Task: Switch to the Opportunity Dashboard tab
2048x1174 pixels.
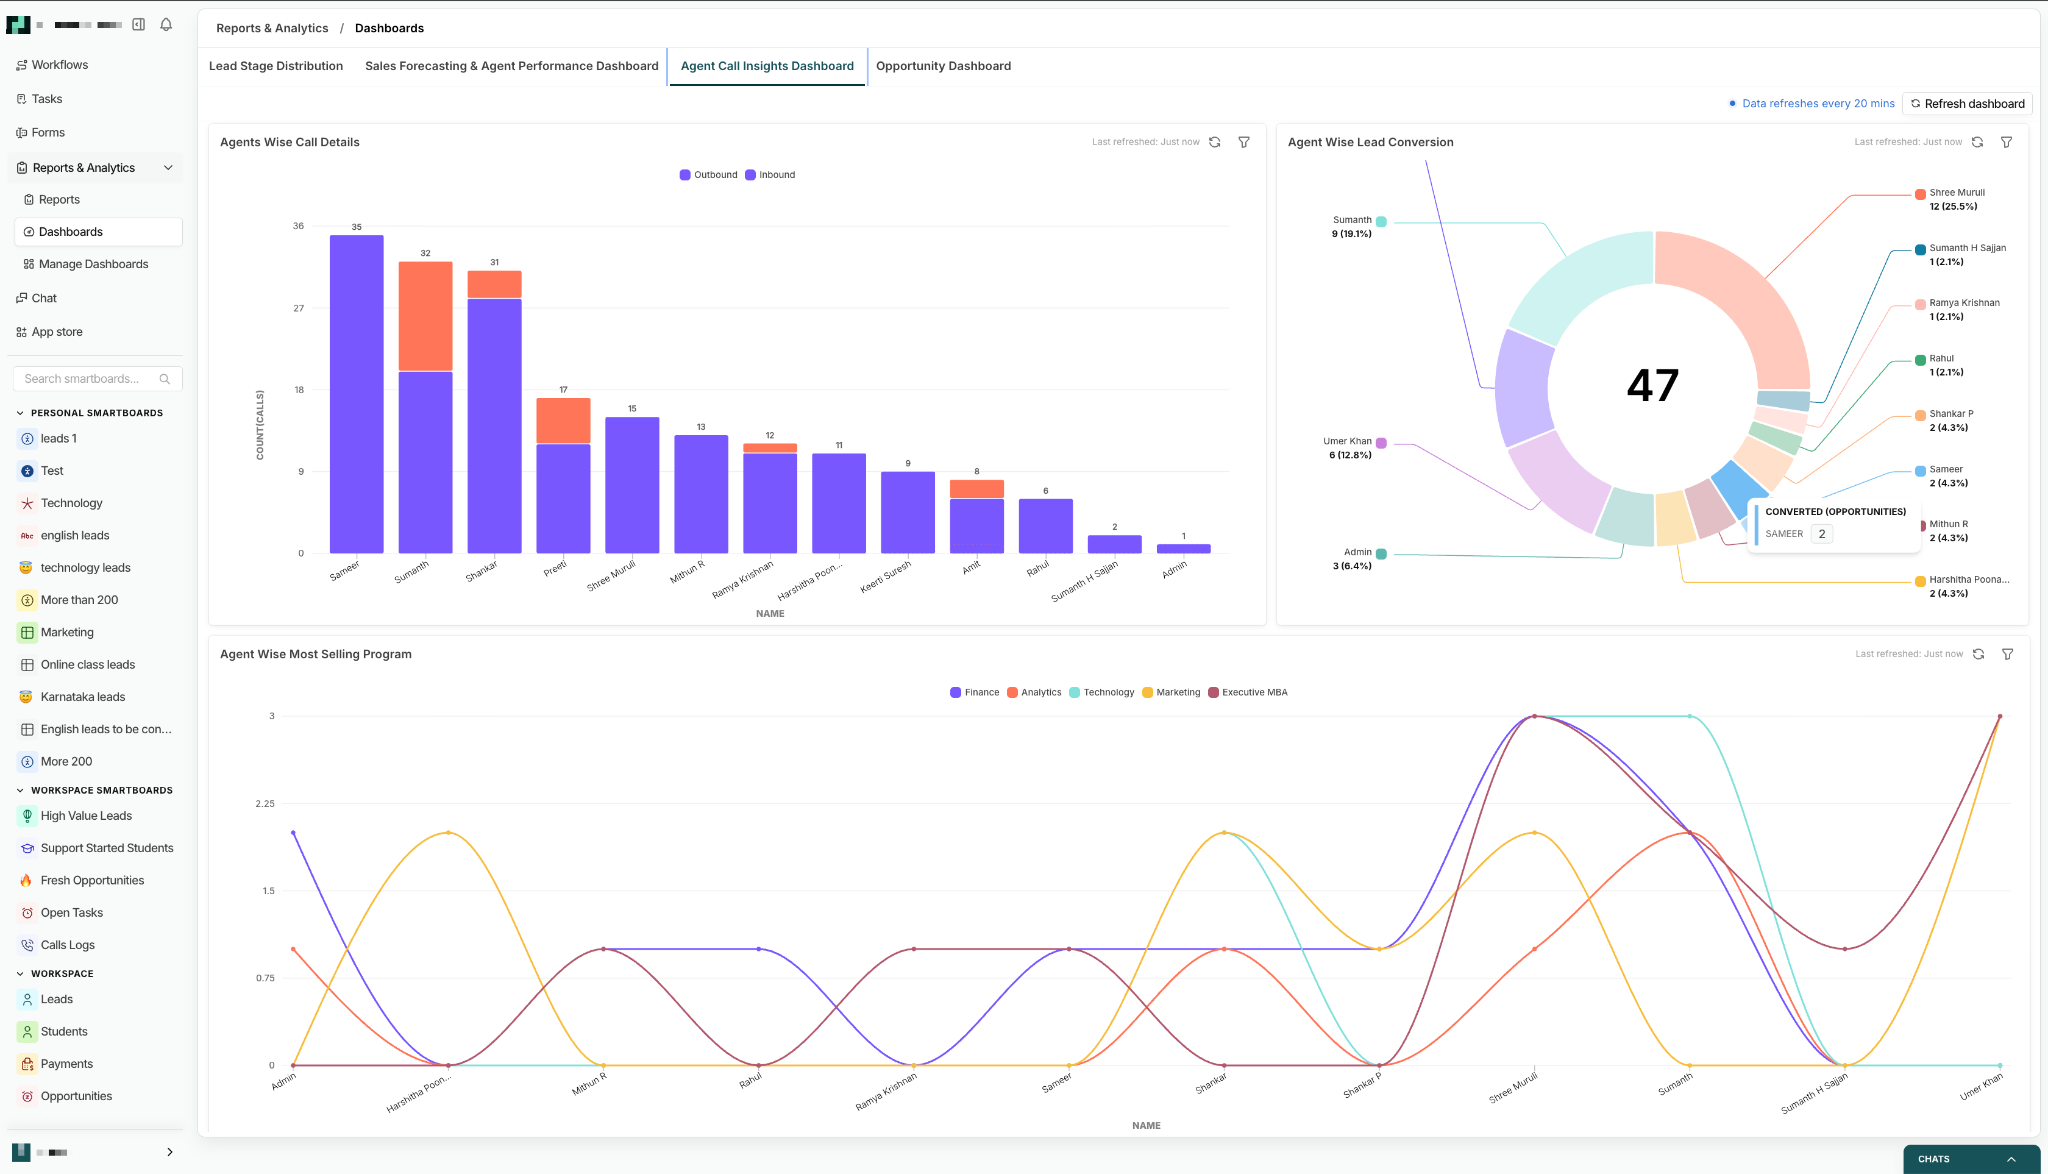Action: [x=943, y=66]
